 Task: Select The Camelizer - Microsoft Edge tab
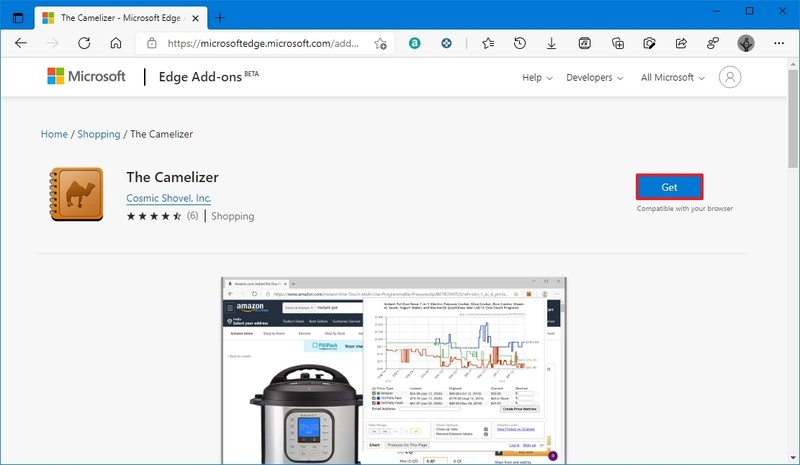[121, 18]
